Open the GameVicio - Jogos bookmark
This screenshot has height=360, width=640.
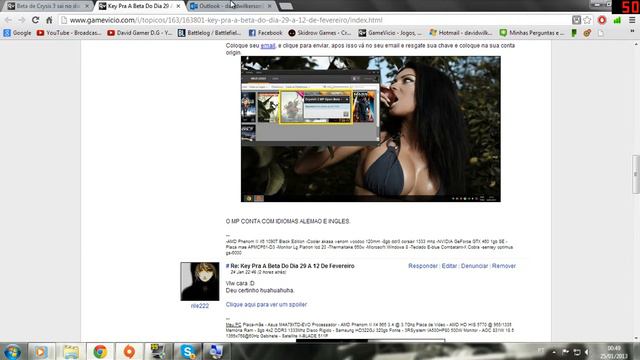pyautogui.click(x=390, y=33)
